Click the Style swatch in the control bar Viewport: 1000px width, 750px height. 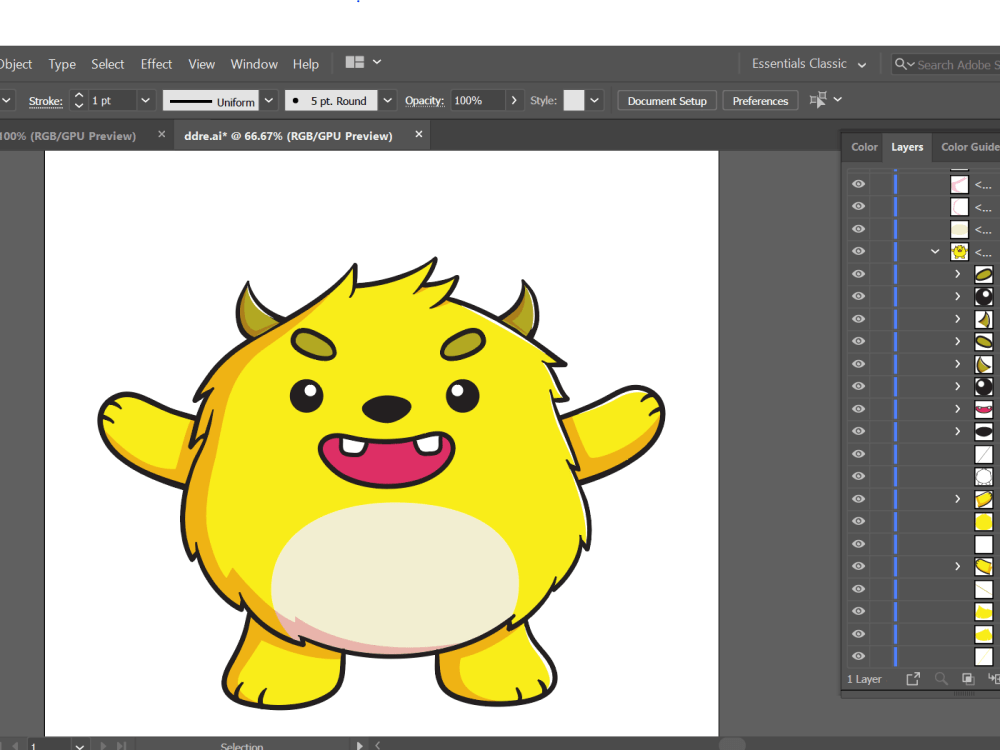tap(574, 100)
